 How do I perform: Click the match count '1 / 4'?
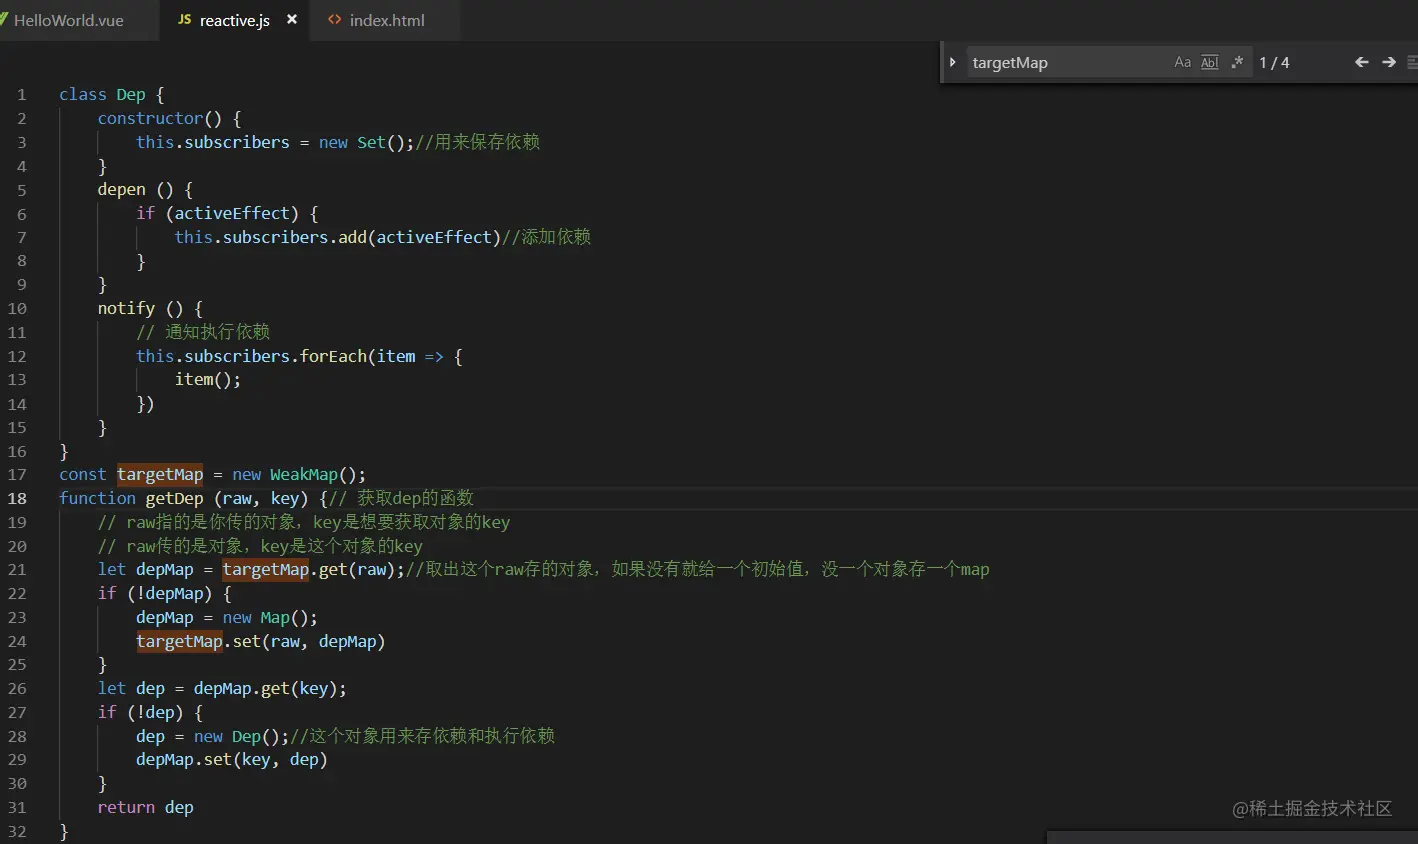pyautogui.click(x=1274, y=62)
